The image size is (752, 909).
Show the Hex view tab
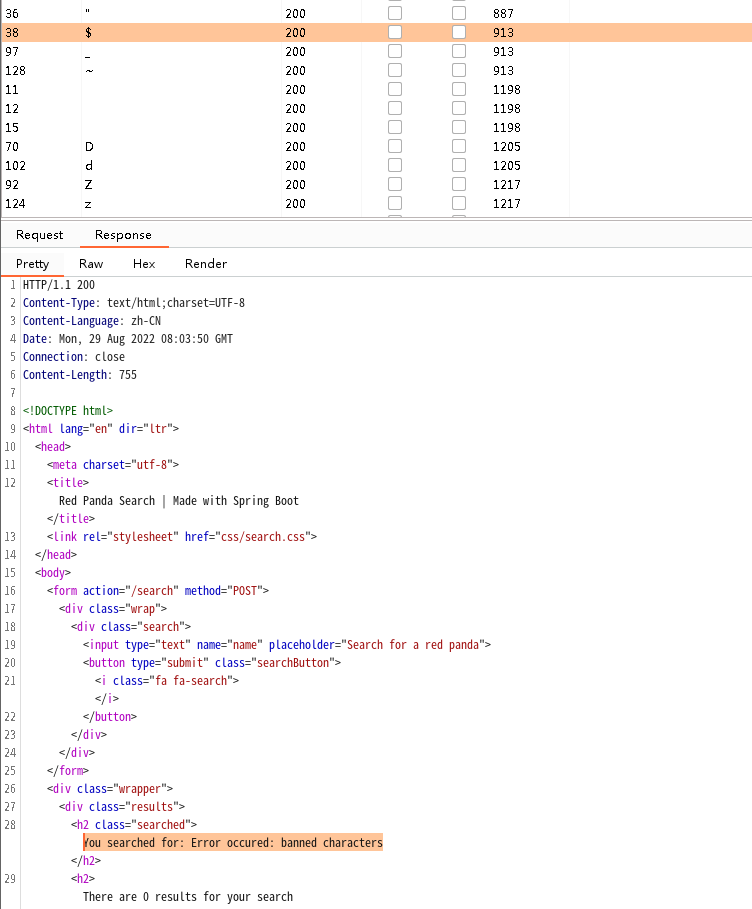pos(144,264)
